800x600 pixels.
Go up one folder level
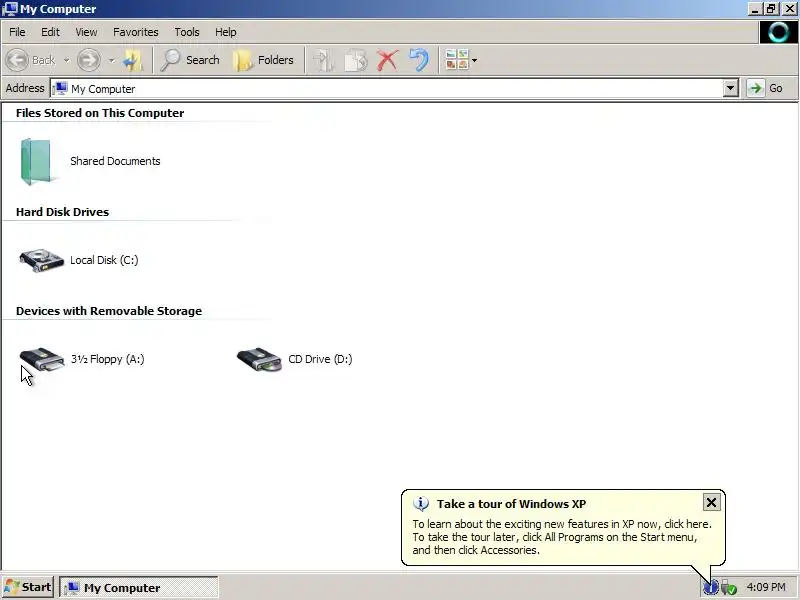pos(133,60)
